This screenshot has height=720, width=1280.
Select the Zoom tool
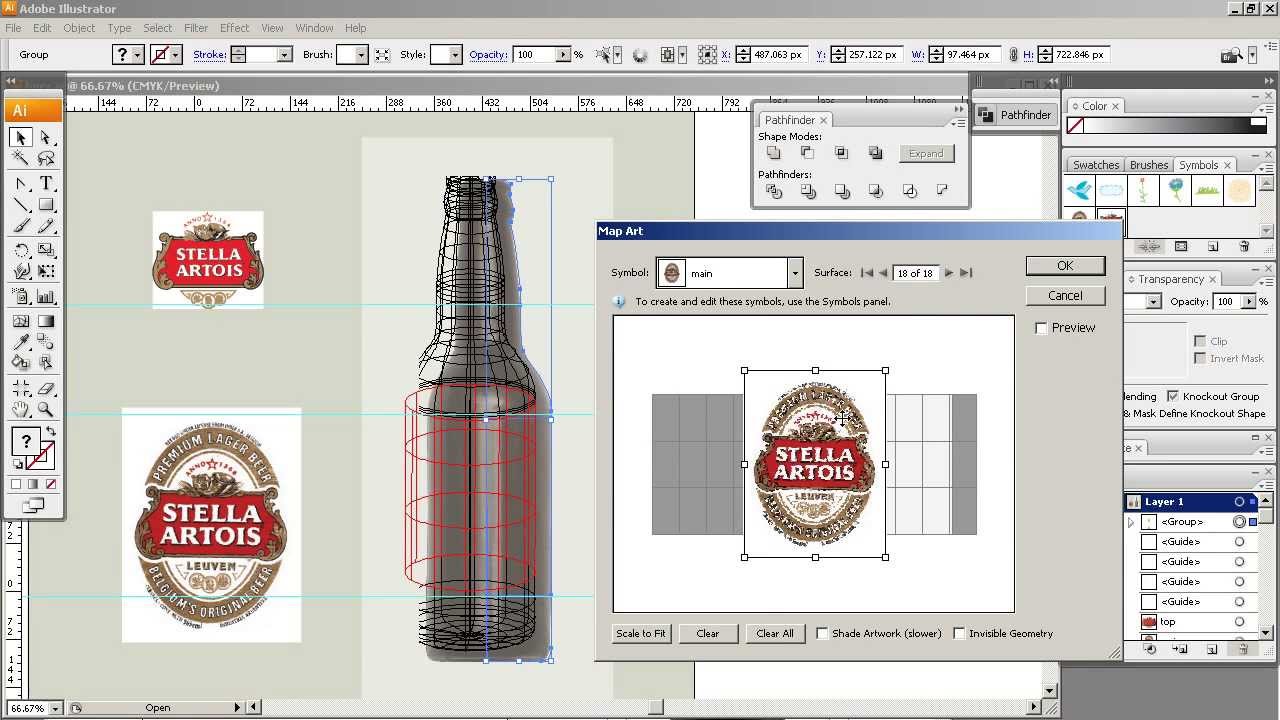tap(46, 409)
